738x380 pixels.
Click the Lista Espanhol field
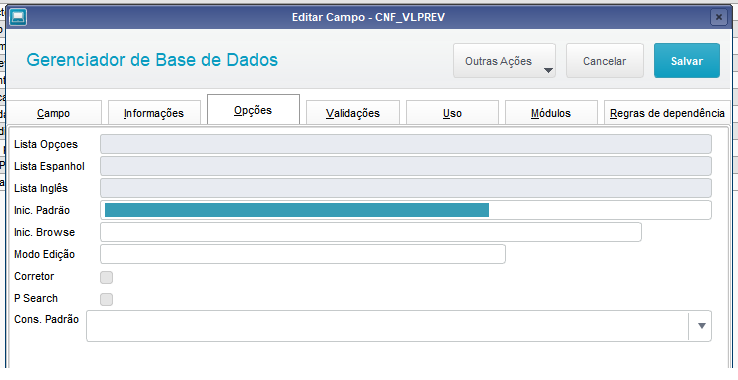(x=406, y=166)
